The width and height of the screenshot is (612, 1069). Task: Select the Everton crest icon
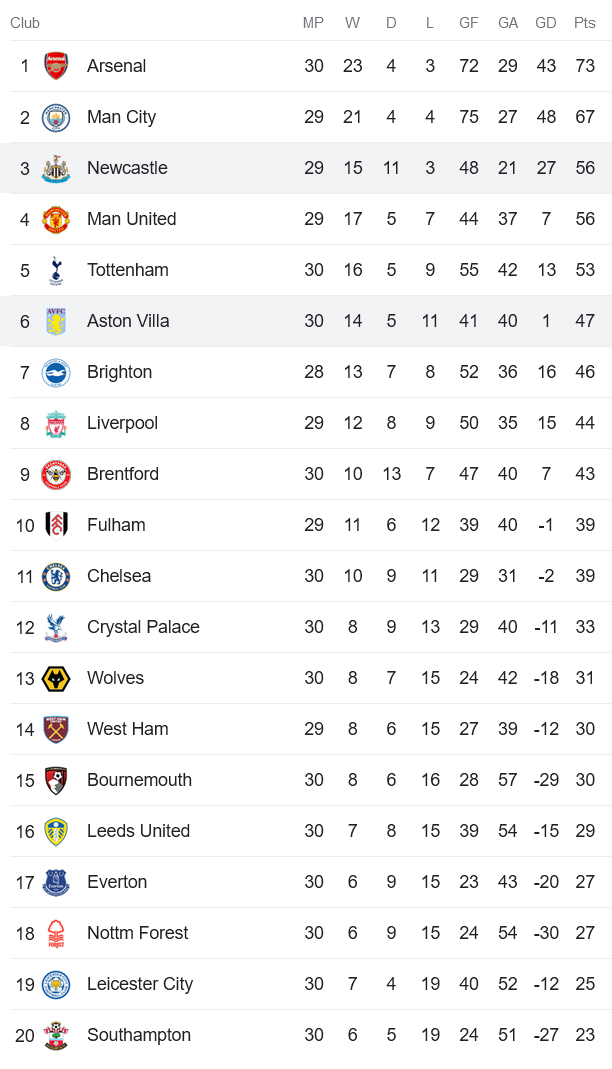[56, 882]
